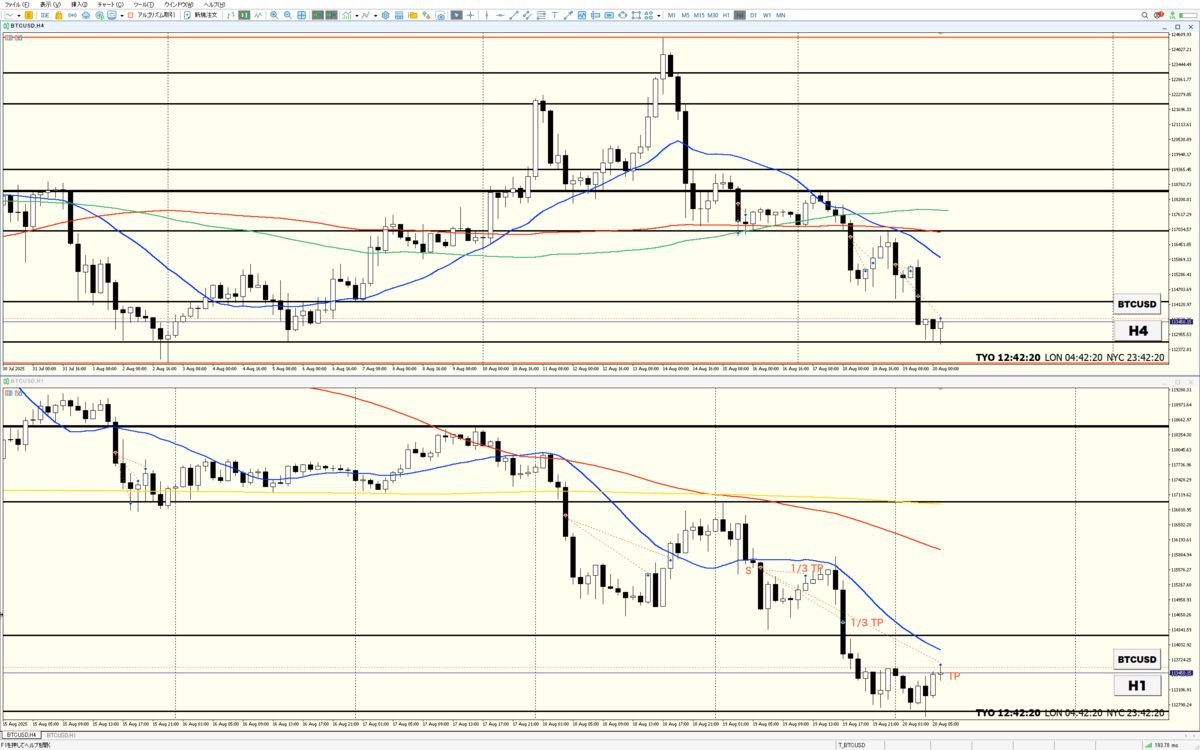This screenshot has width=1200, height=750.
Task: Select the text label tool
Action: tap(554, 15)
